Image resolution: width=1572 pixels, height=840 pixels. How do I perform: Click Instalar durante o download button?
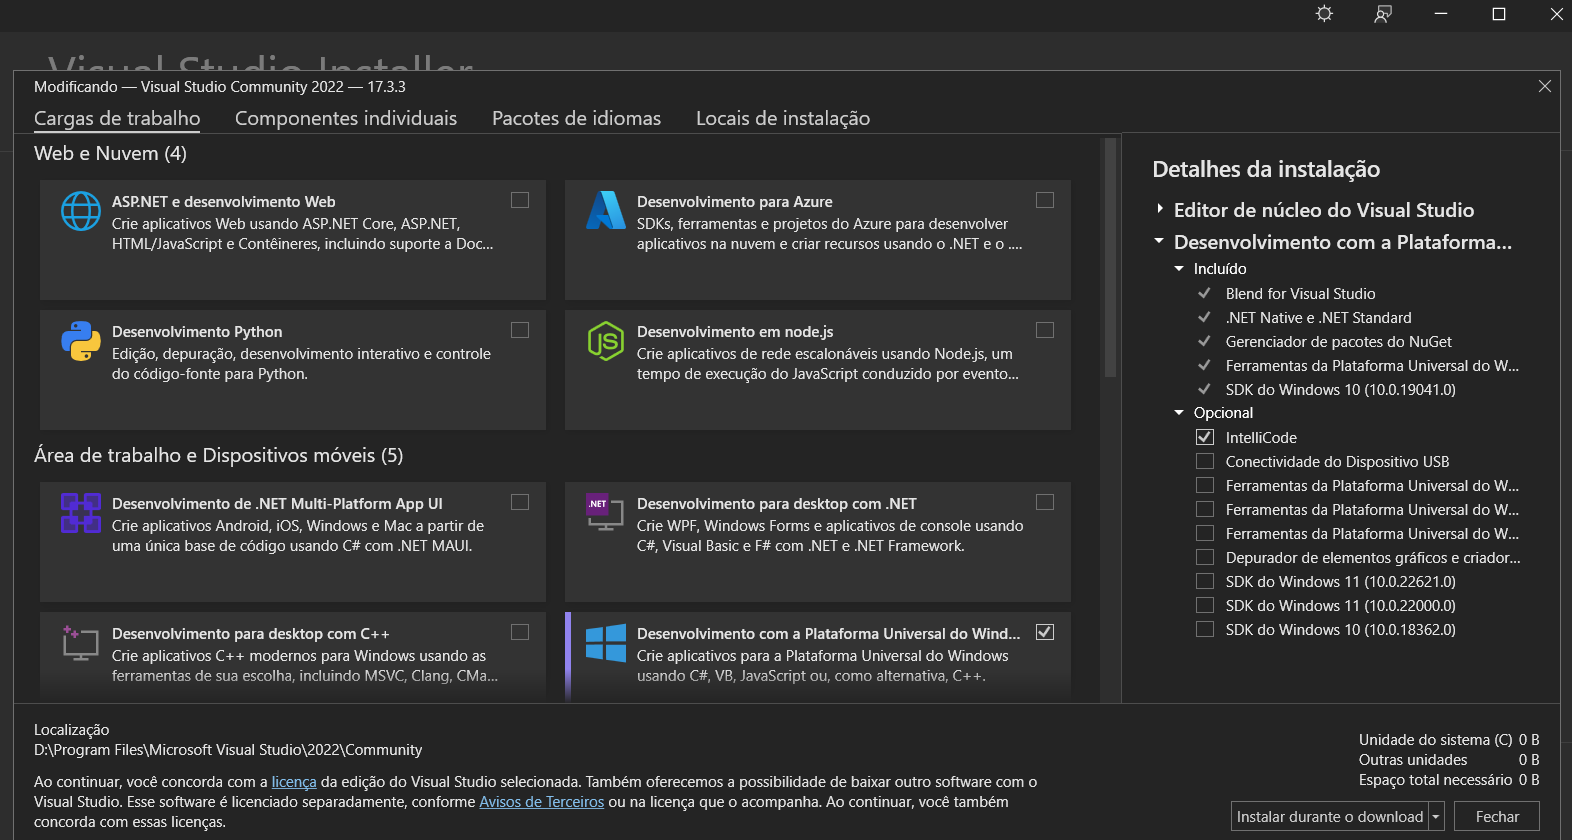1330,817
